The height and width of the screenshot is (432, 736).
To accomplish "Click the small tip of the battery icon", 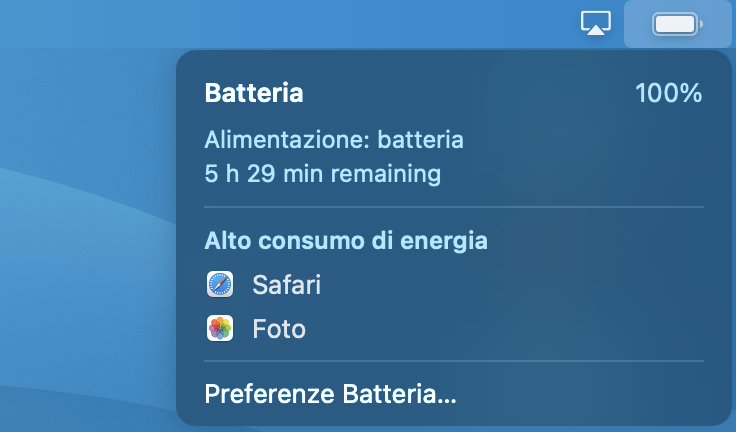I will [x=701, y=24].
